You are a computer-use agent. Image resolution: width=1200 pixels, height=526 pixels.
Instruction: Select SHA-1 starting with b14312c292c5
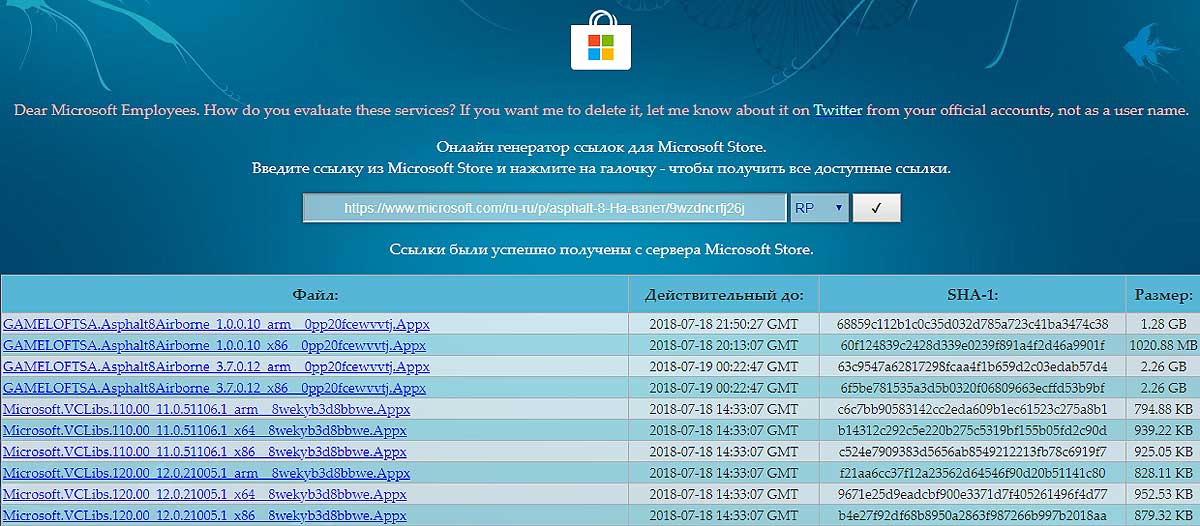click(973, 431)
